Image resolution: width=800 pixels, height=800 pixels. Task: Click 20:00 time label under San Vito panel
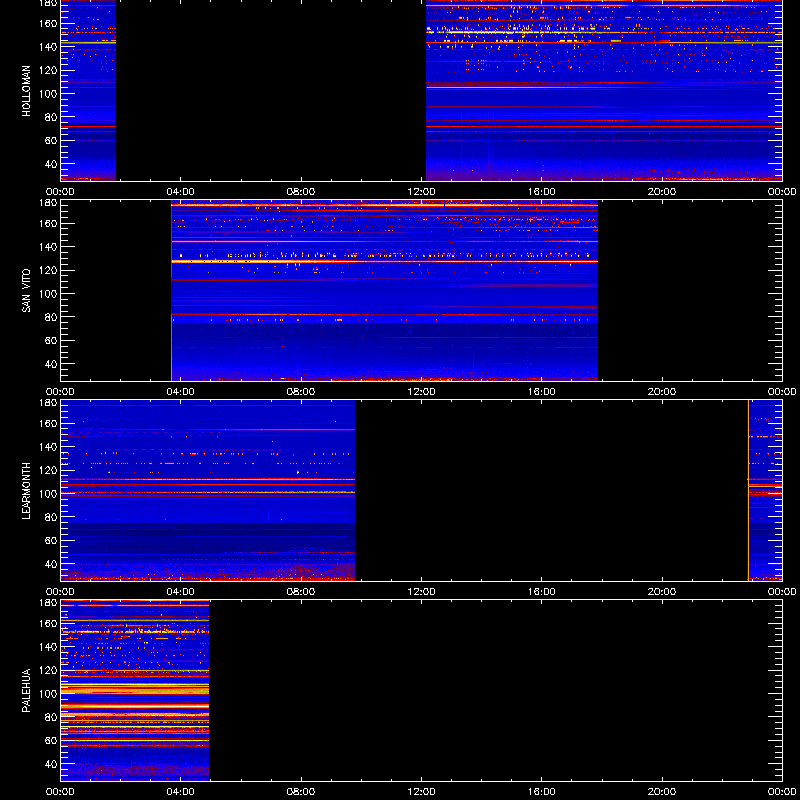pos(662,392)
